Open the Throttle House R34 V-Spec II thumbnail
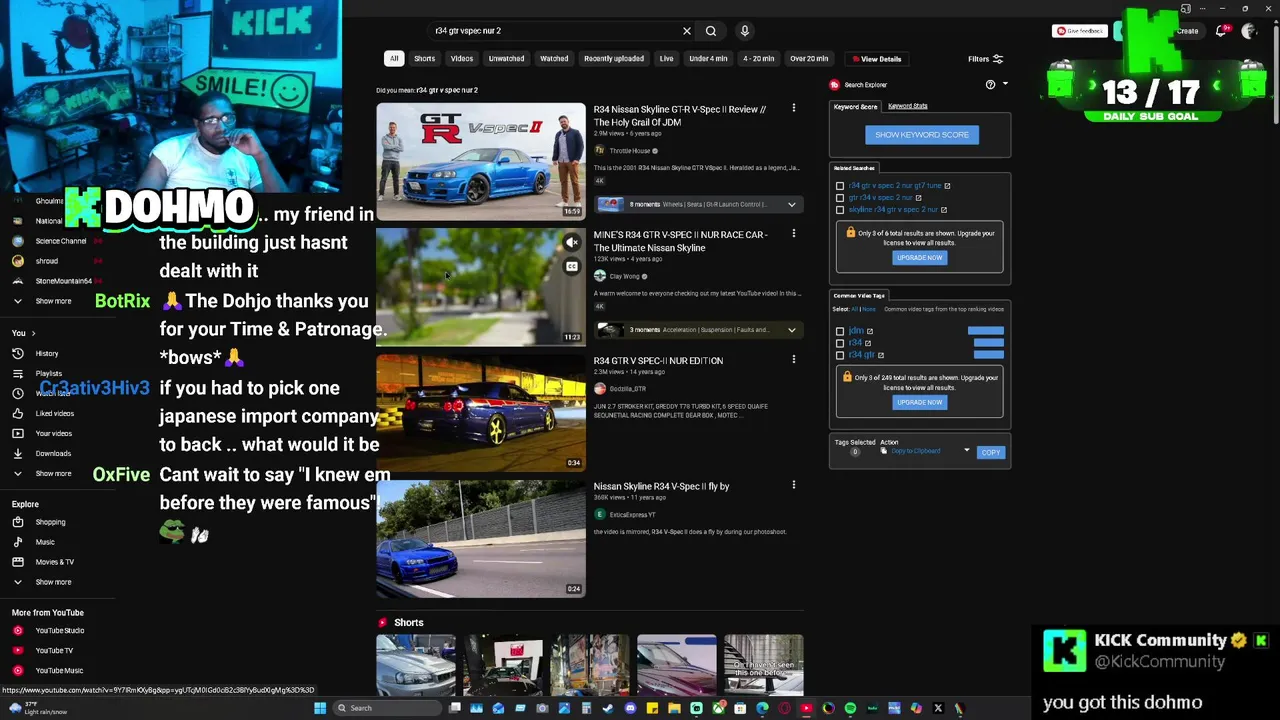The width and height of the screenshot is (1280, 720). pos(481,161)
